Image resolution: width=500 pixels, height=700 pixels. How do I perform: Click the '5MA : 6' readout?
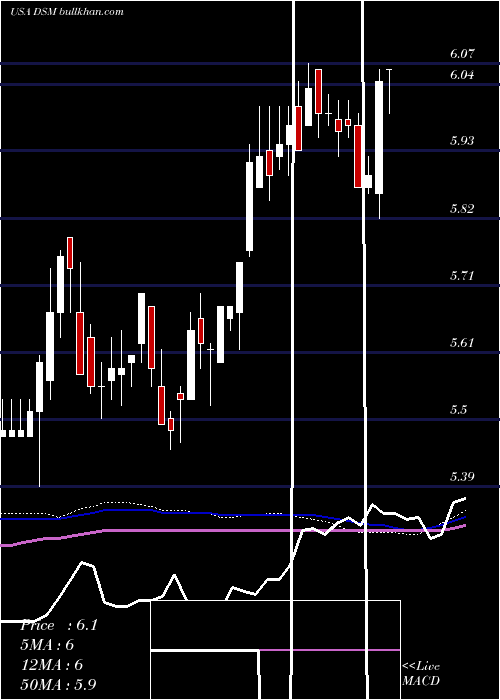tap(47, 645)
